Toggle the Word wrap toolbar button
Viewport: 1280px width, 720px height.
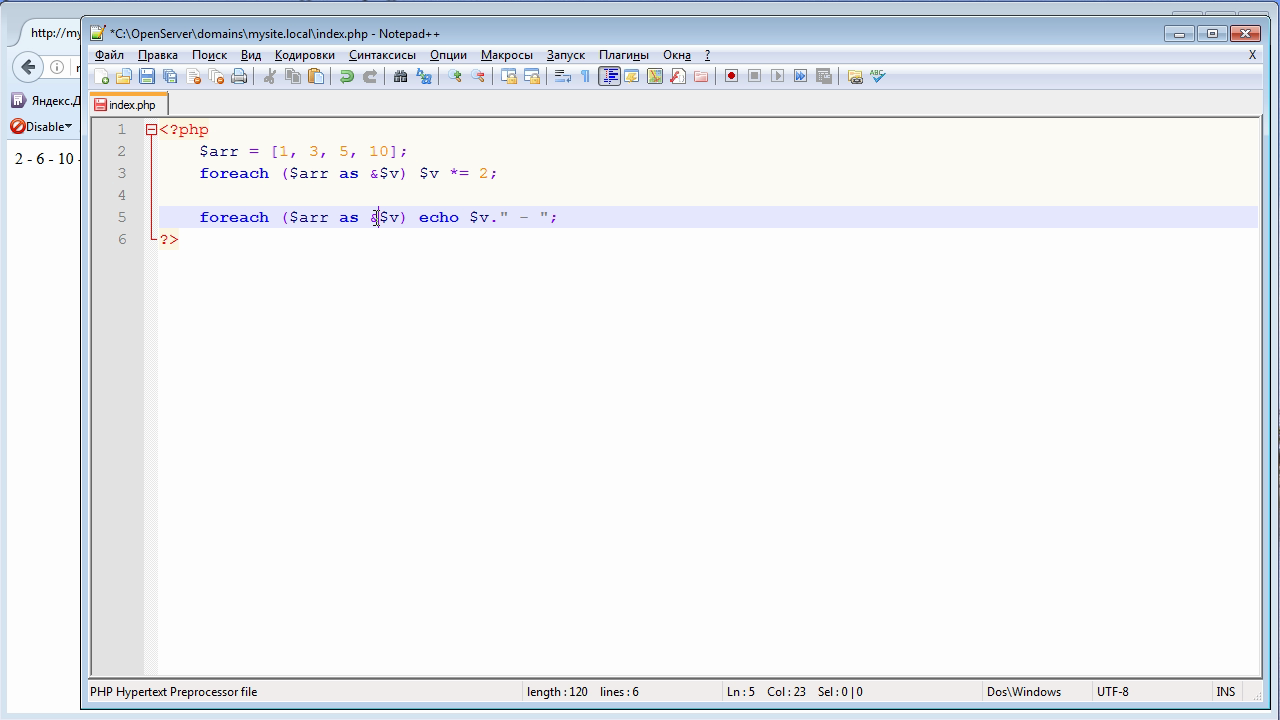point(562,76)
